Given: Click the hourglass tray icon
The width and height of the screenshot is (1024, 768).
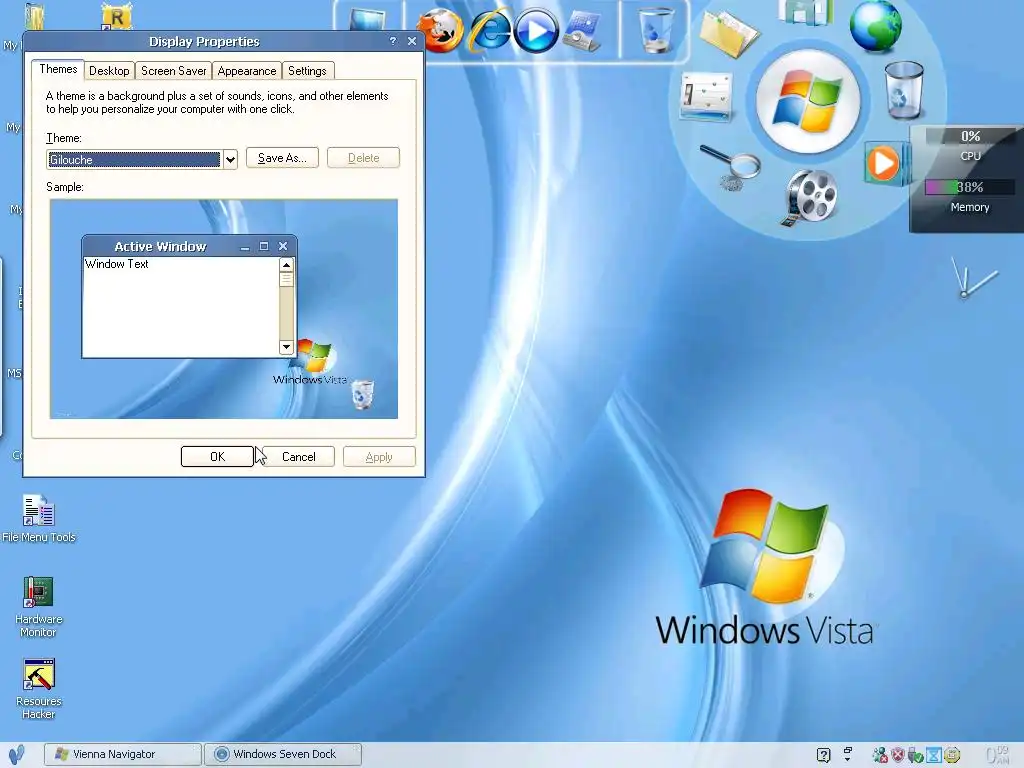Looking at the screenshot, I should pos(934,756).
